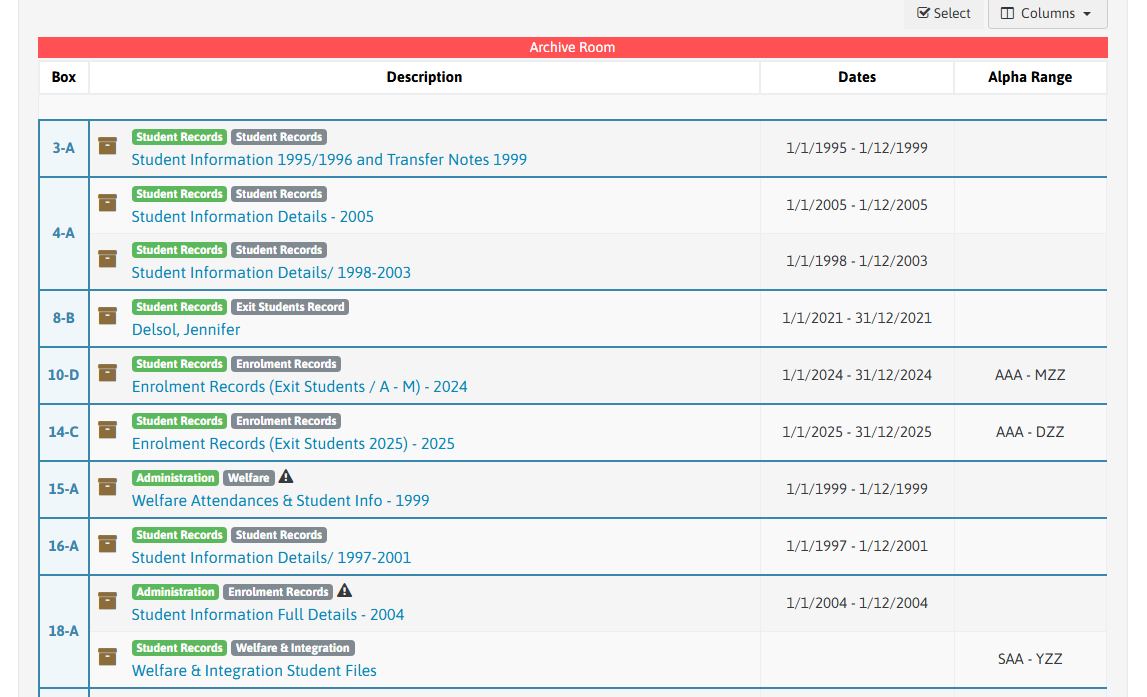This screenshot has height=697, width=1147.
Task: Click Enrolment Records tag on Exit Students 2025 row
Action: [286, 421]
